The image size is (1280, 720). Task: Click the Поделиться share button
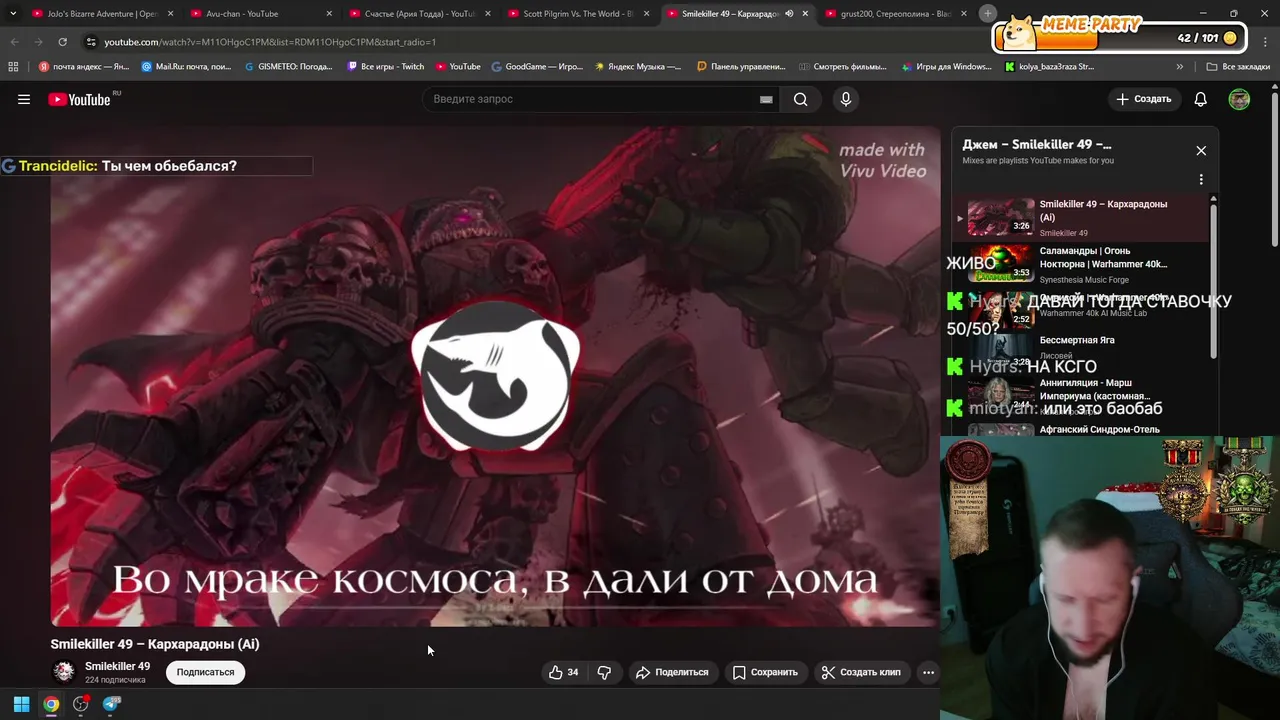pyautogui.click(x=672, y=672)
